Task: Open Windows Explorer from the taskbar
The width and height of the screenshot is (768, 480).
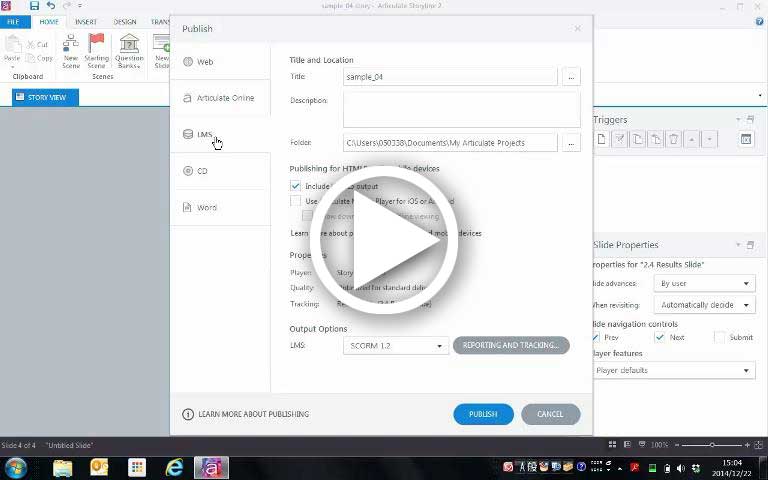Action: tap(62, 468)
